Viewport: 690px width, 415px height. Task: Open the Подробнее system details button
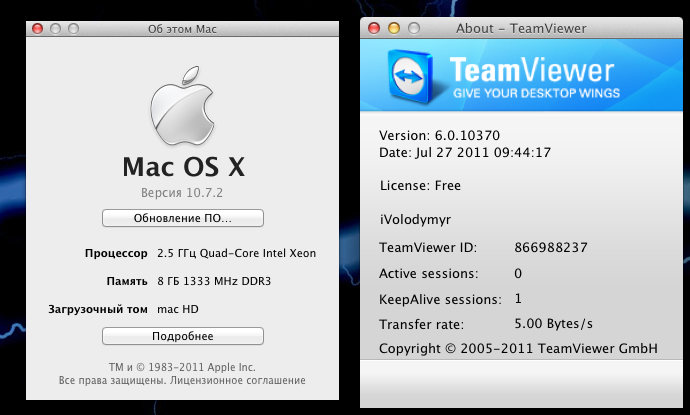[x=183, y=336]
